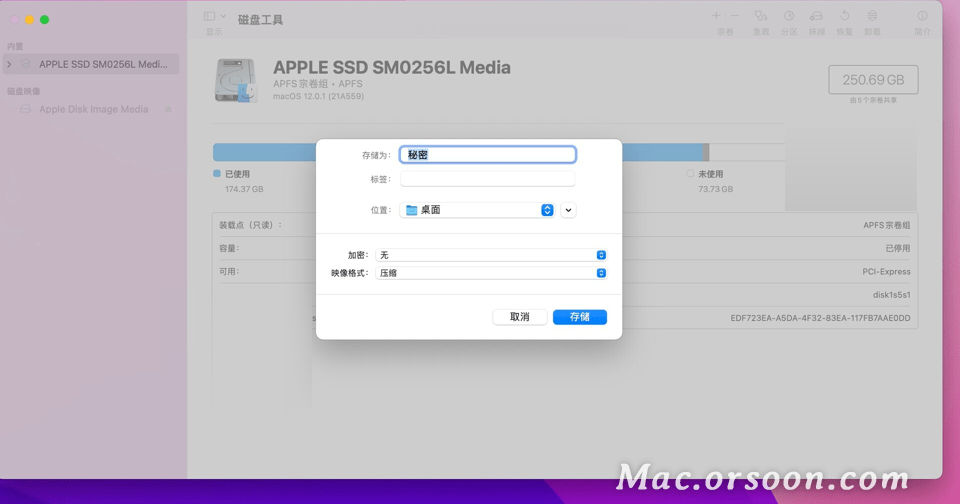Screen dimensions: 960x504
Task: Click the 装载点（只读） label
Action: [x=251, y=225]
